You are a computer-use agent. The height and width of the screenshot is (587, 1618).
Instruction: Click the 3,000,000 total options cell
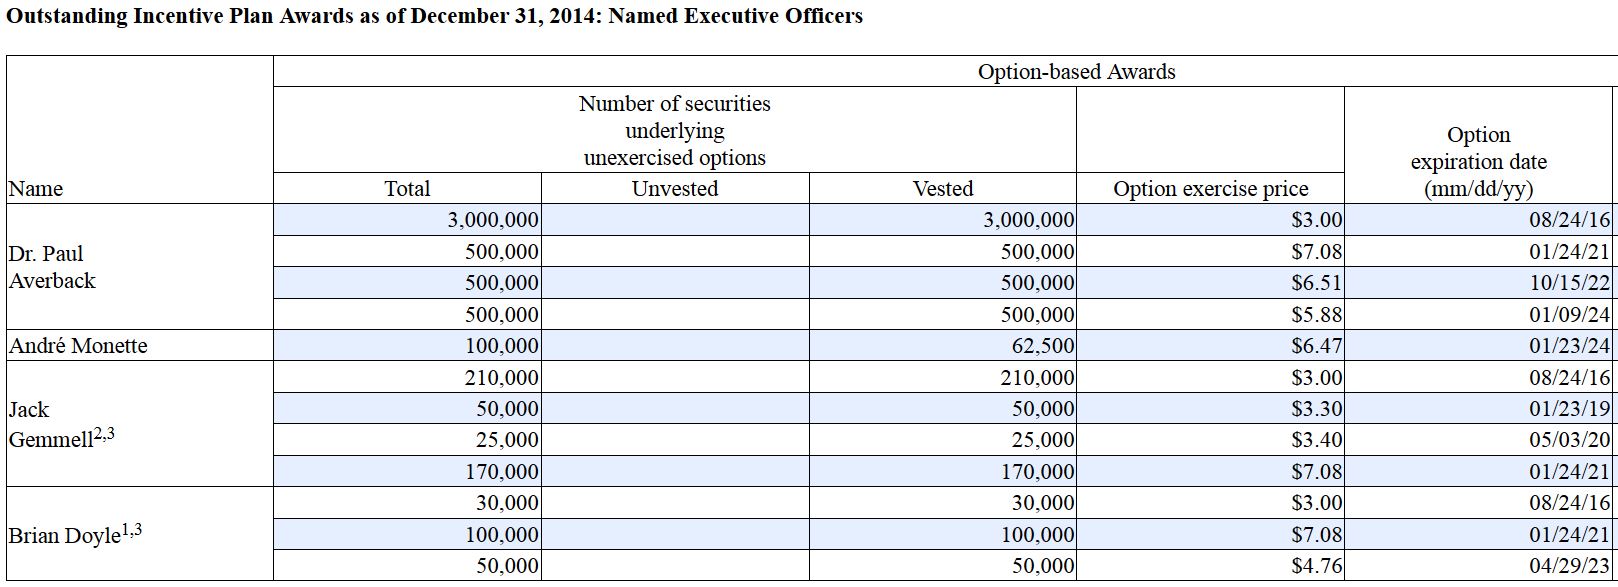(493, 220)
